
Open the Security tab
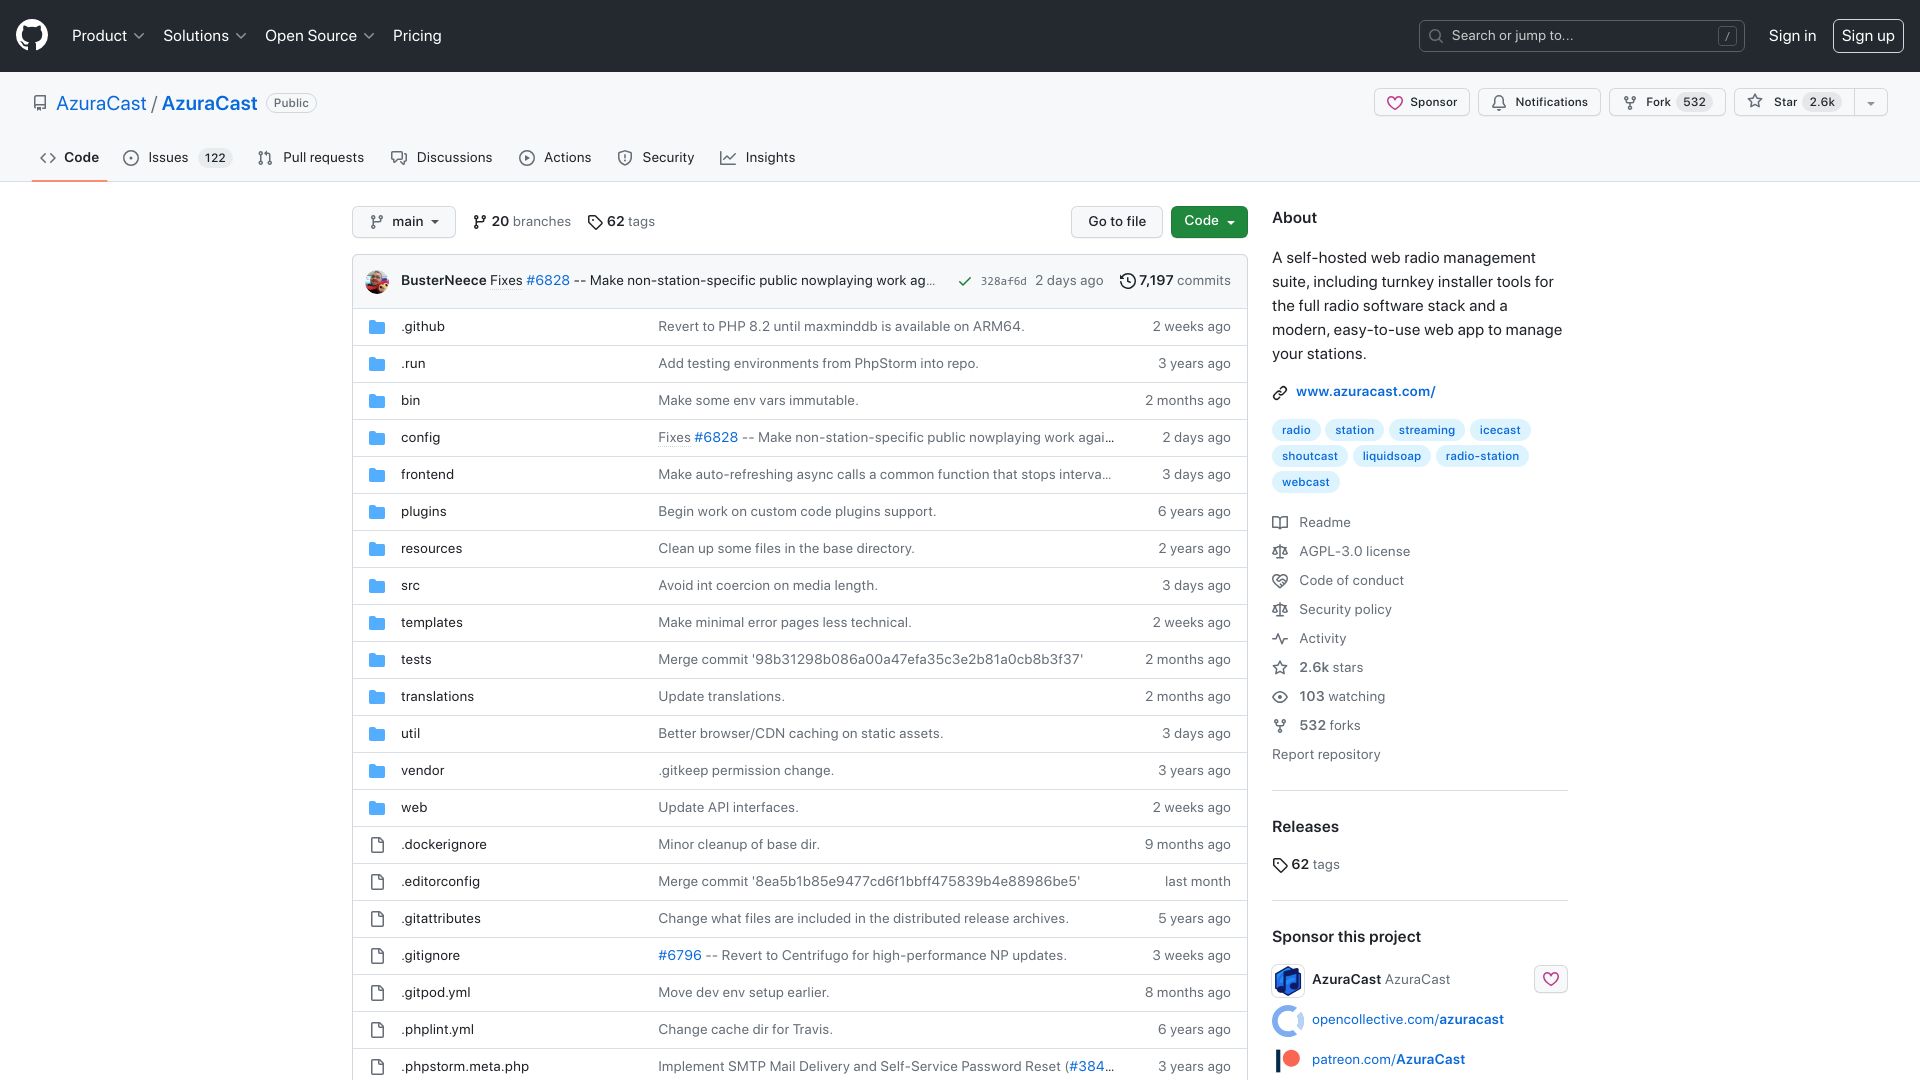656,158
